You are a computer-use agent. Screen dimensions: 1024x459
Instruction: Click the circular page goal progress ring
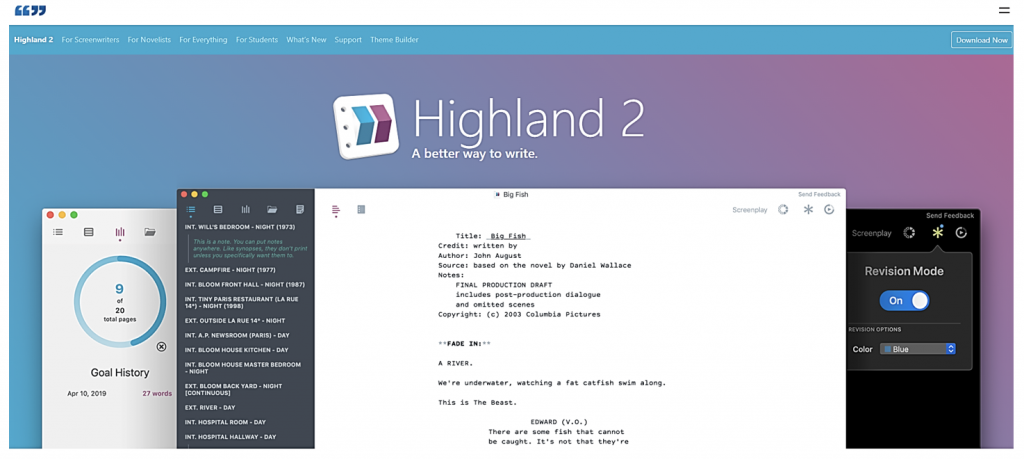pos(119,301)
